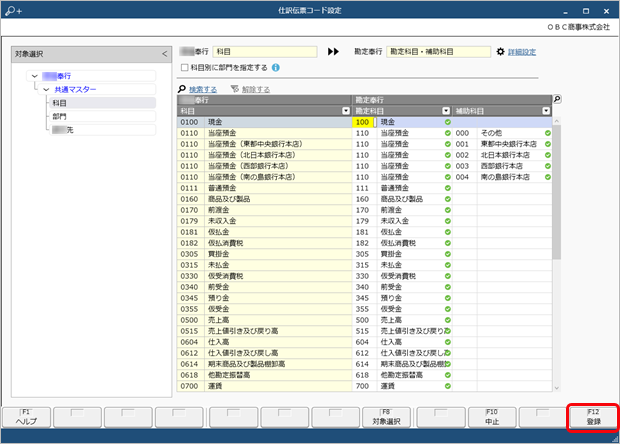The width and height of the screenshot is (620, 444).
Task: Select 科目 in the tree
Action: pos(102,103)
